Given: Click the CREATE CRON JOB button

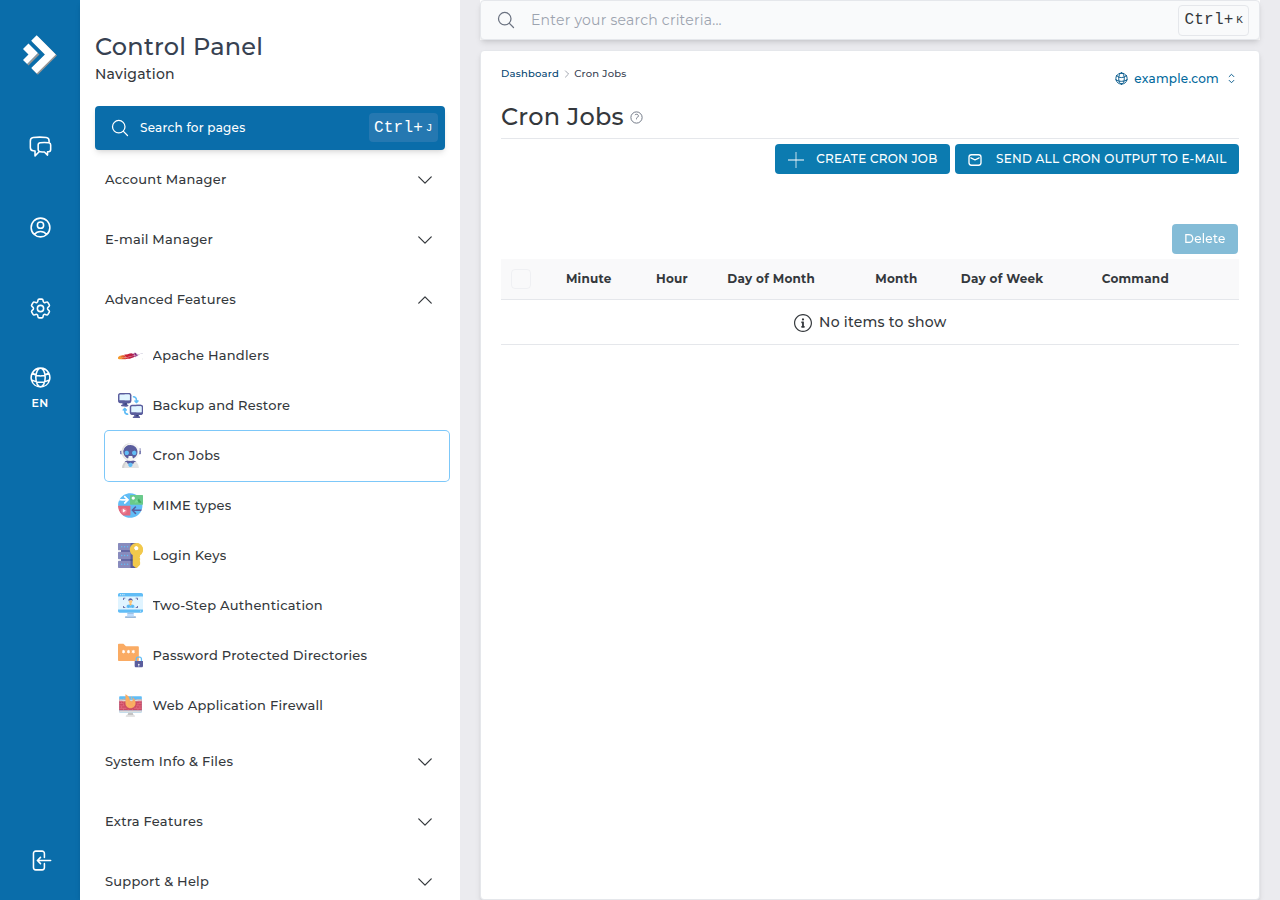Looking at the screenshot, I should click(862, 159).
